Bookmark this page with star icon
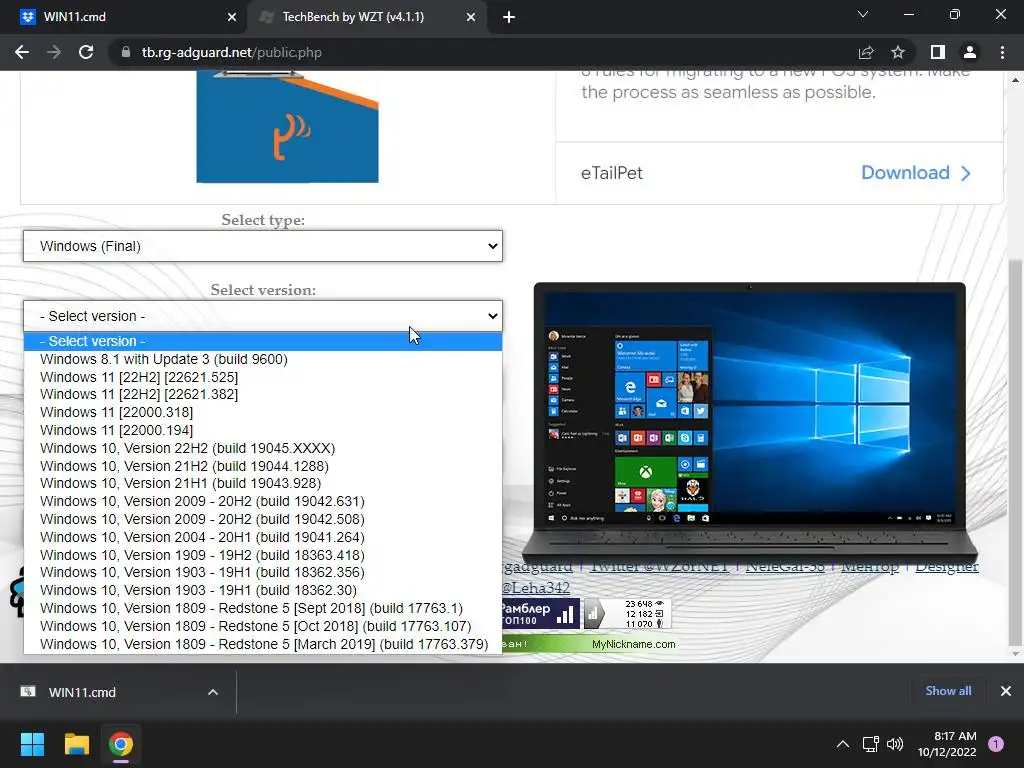Viewport: 1024px width, 768px height. (898, 52)
